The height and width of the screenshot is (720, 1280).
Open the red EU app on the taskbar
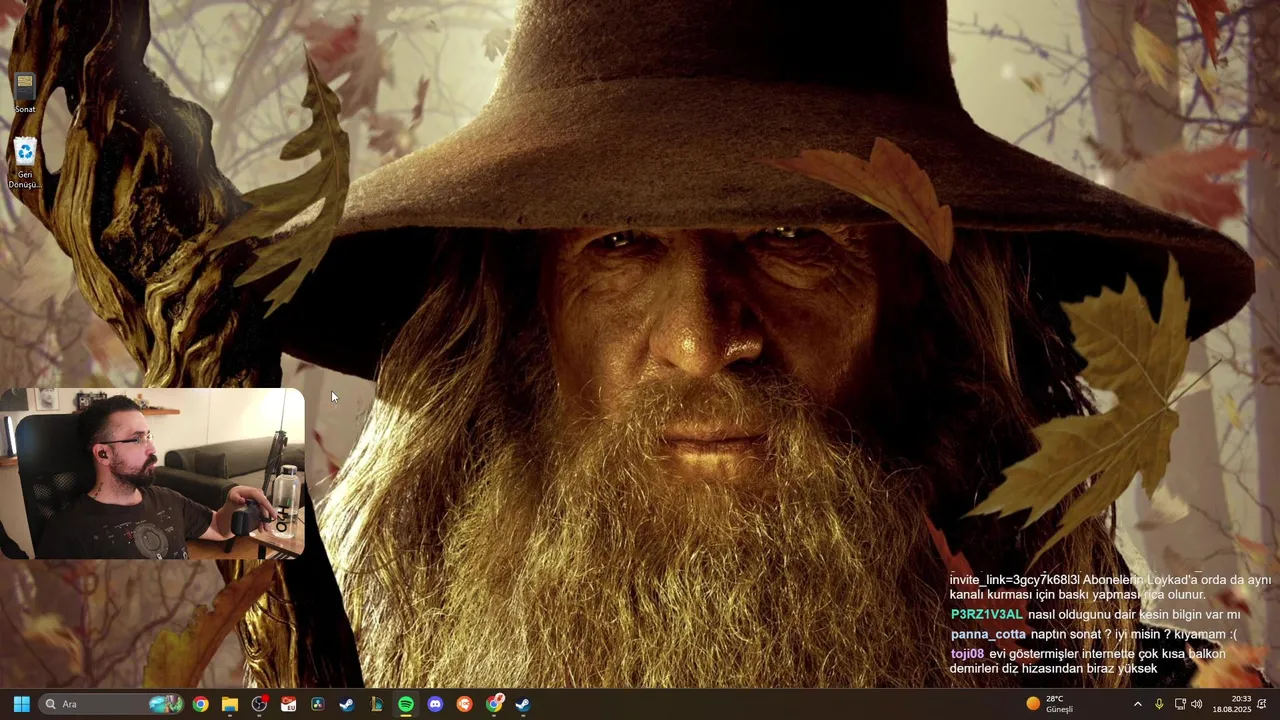click(x=289, y=704)
